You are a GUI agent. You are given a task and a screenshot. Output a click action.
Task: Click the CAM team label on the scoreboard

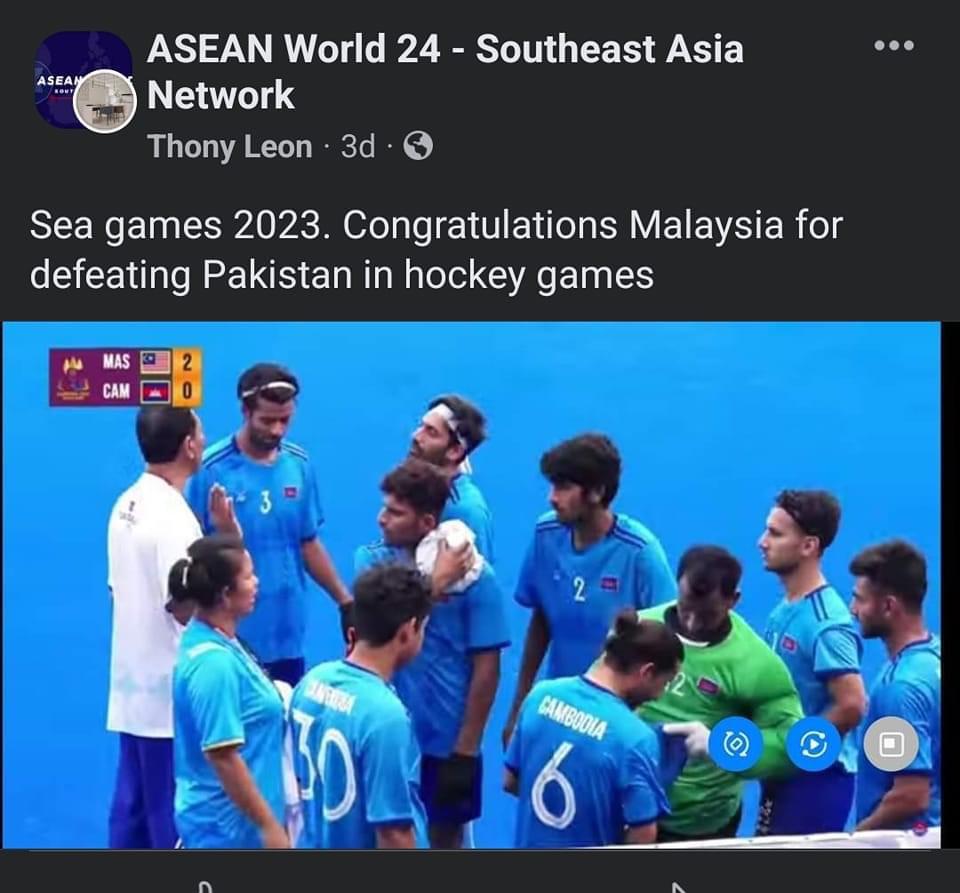(116, 391)
